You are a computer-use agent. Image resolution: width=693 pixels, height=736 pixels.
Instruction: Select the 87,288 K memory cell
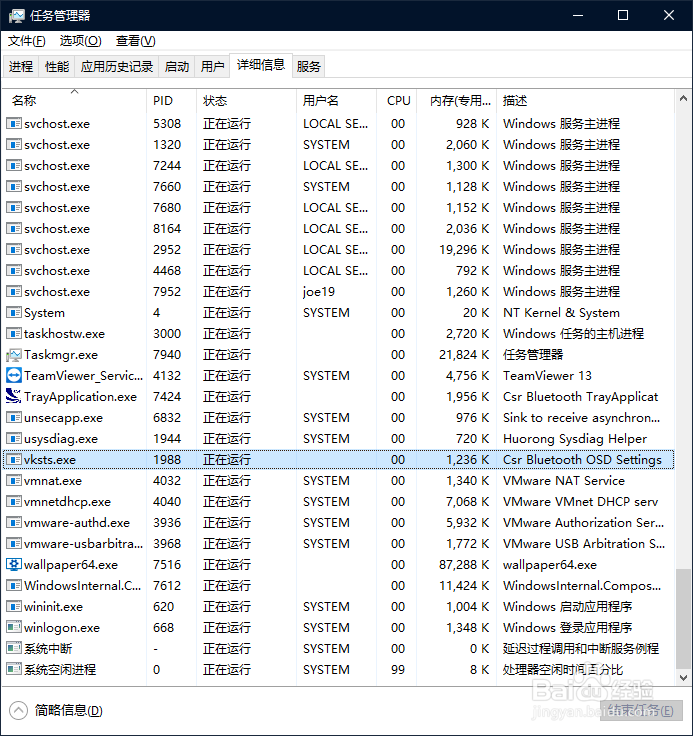point(464,565)
